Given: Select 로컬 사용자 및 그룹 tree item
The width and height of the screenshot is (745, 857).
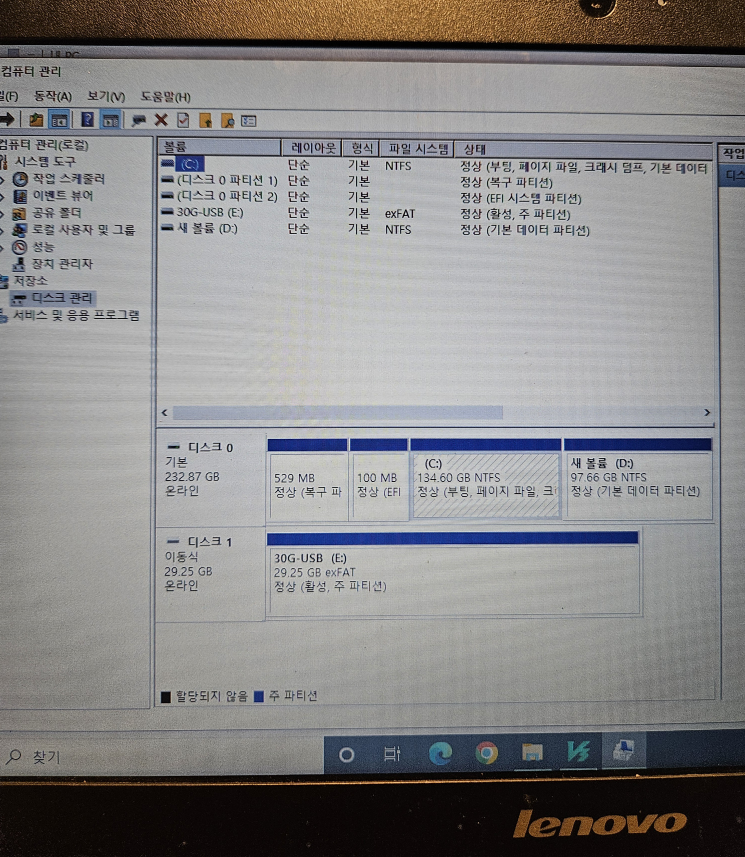Looking at the screenshot, I should tap(83, 230).
